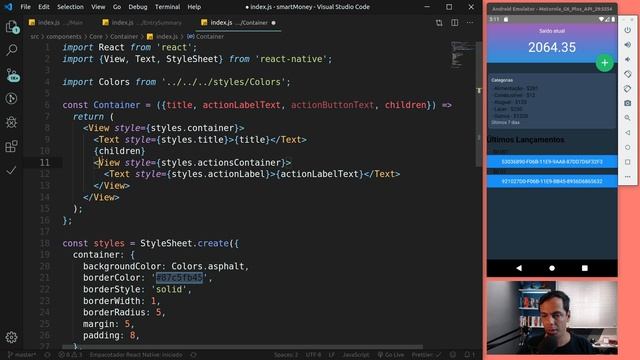Viewport: 640px width, 360px height.
Task: Click the master branch in the status bar
Action: 22,355
